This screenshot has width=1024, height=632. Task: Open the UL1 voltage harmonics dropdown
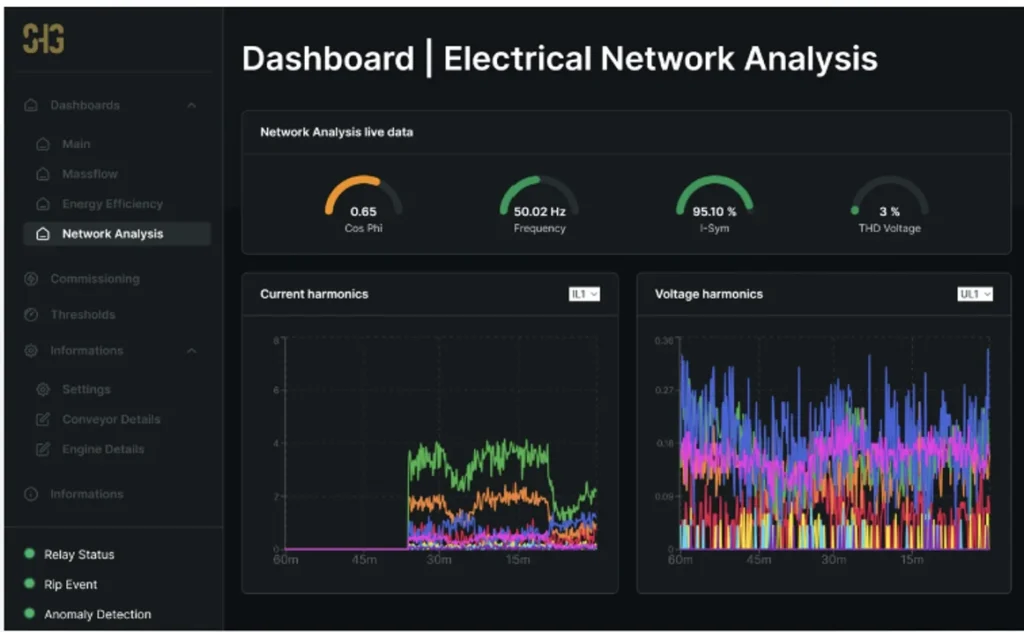tap(975, 294)
